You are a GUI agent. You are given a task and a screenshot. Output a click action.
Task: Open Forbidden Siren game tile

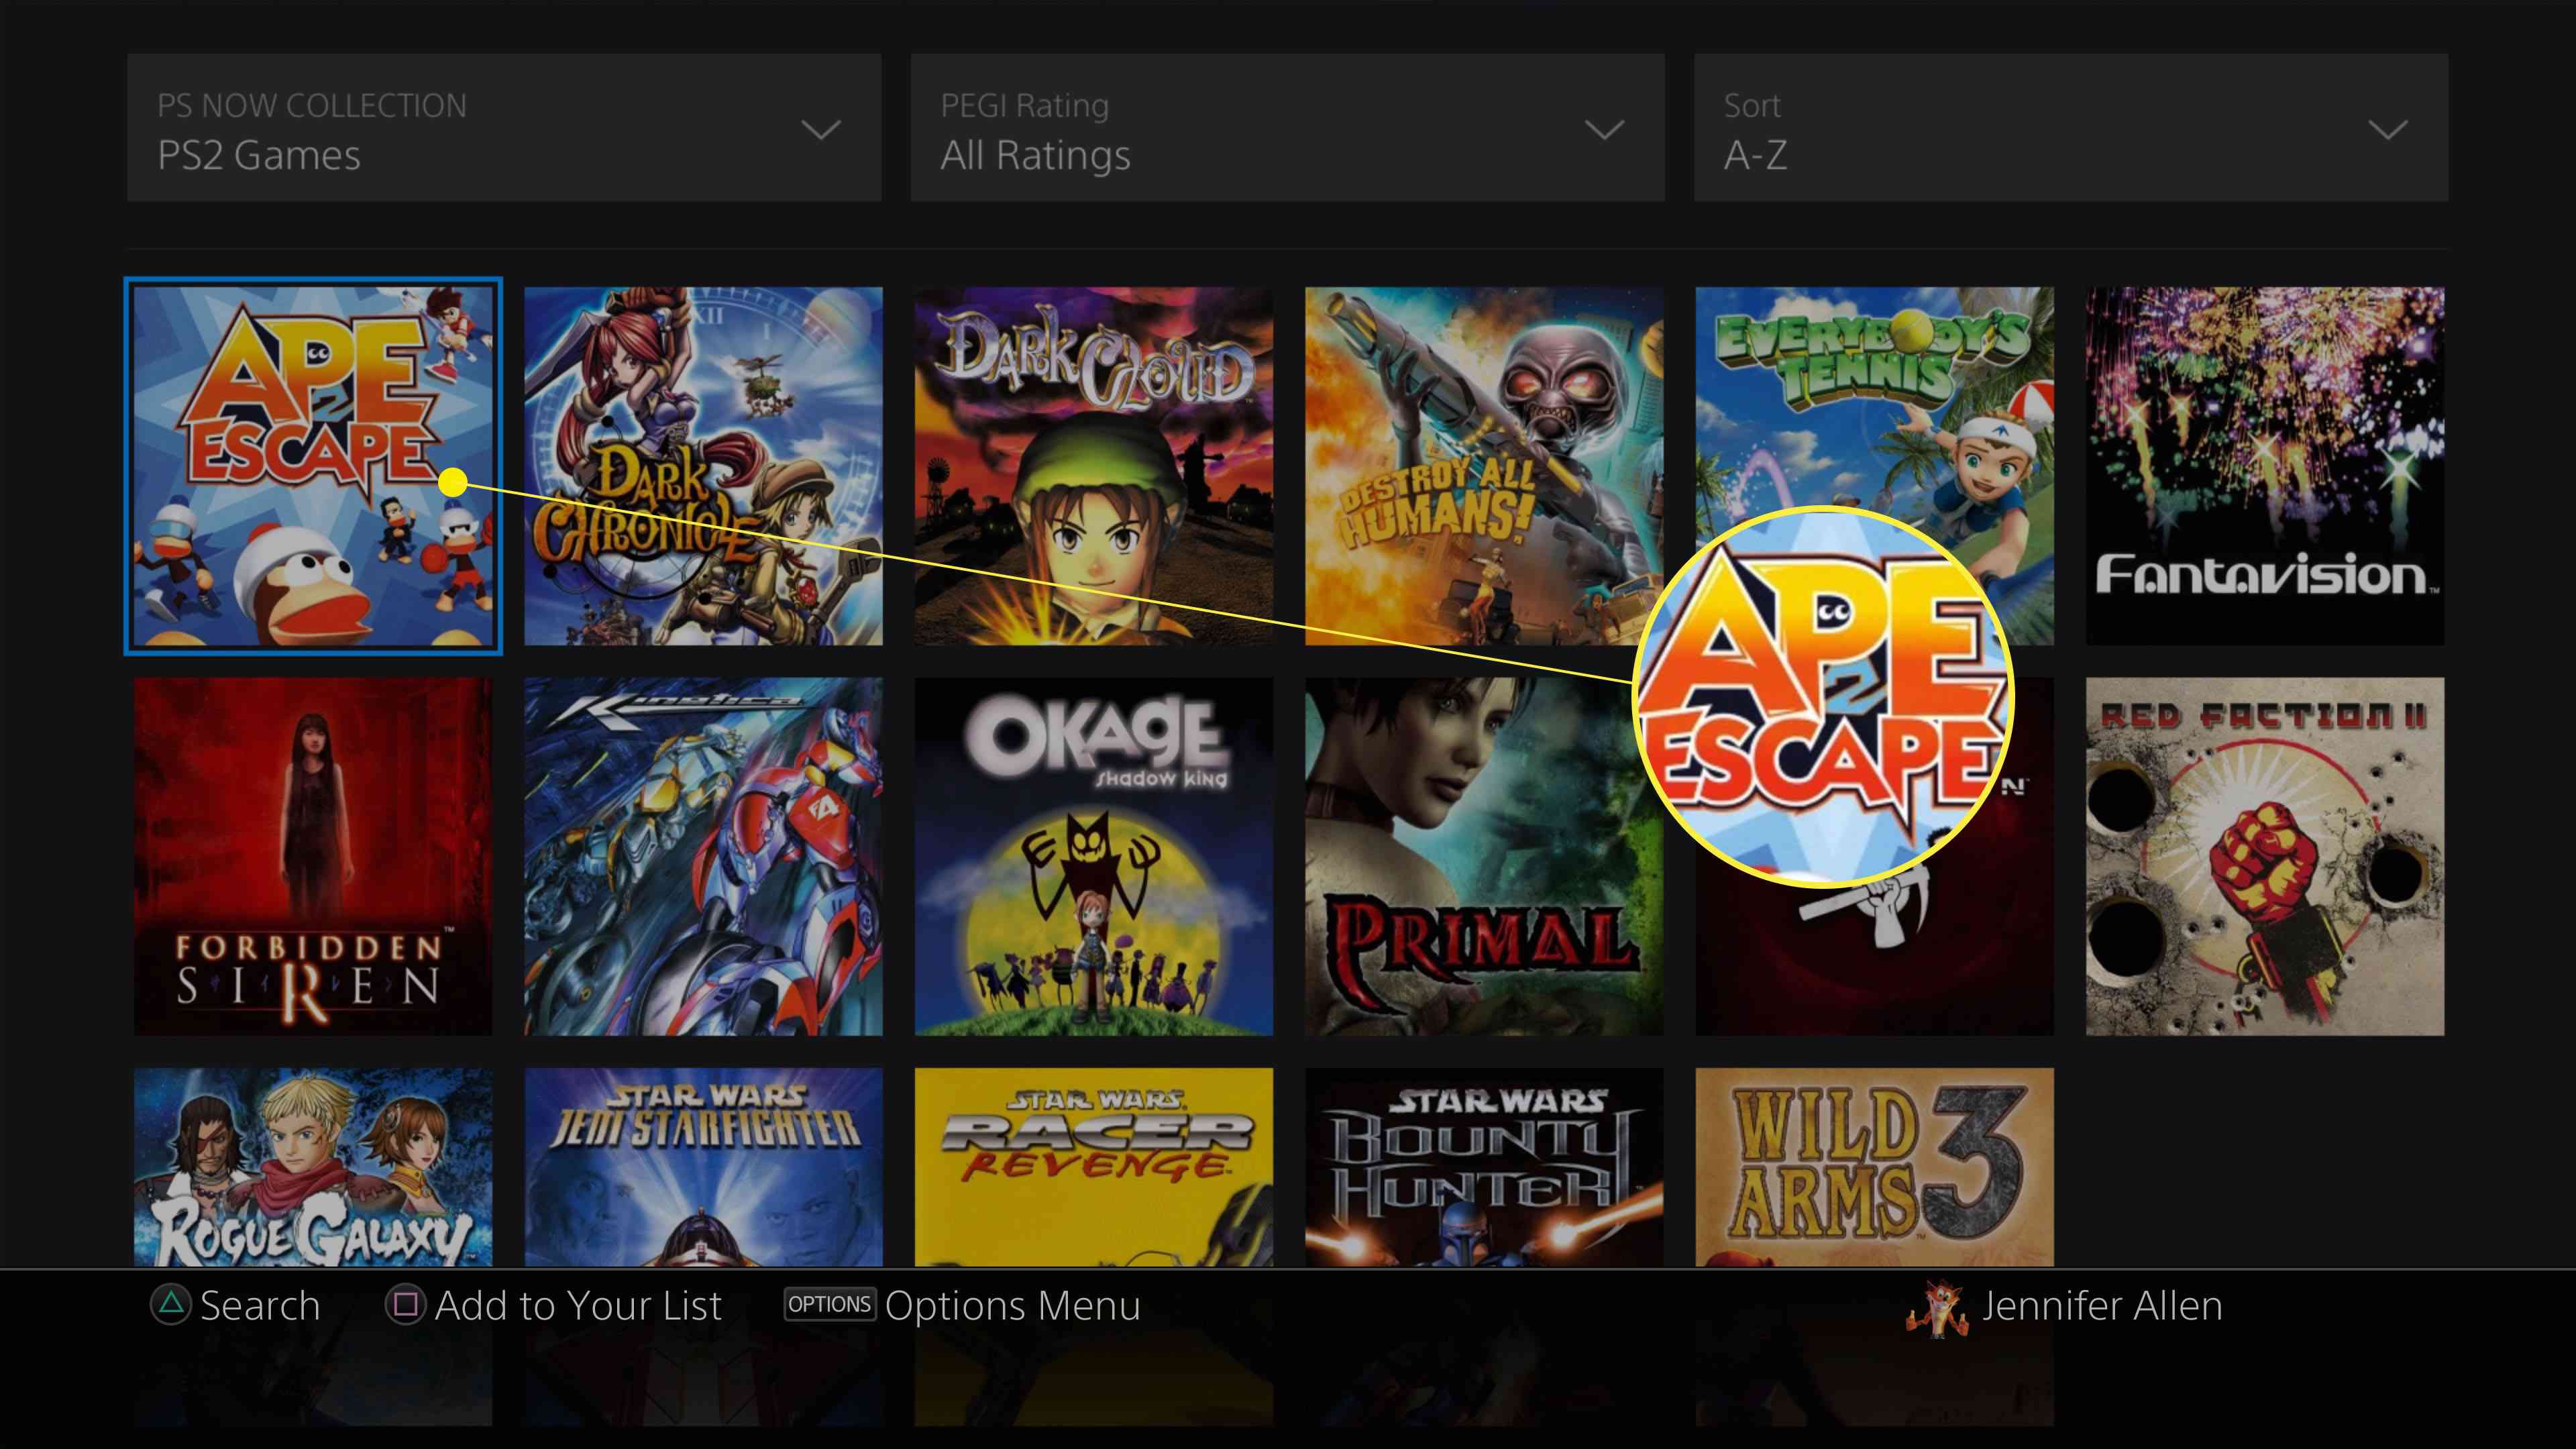[x=313, y=856]
